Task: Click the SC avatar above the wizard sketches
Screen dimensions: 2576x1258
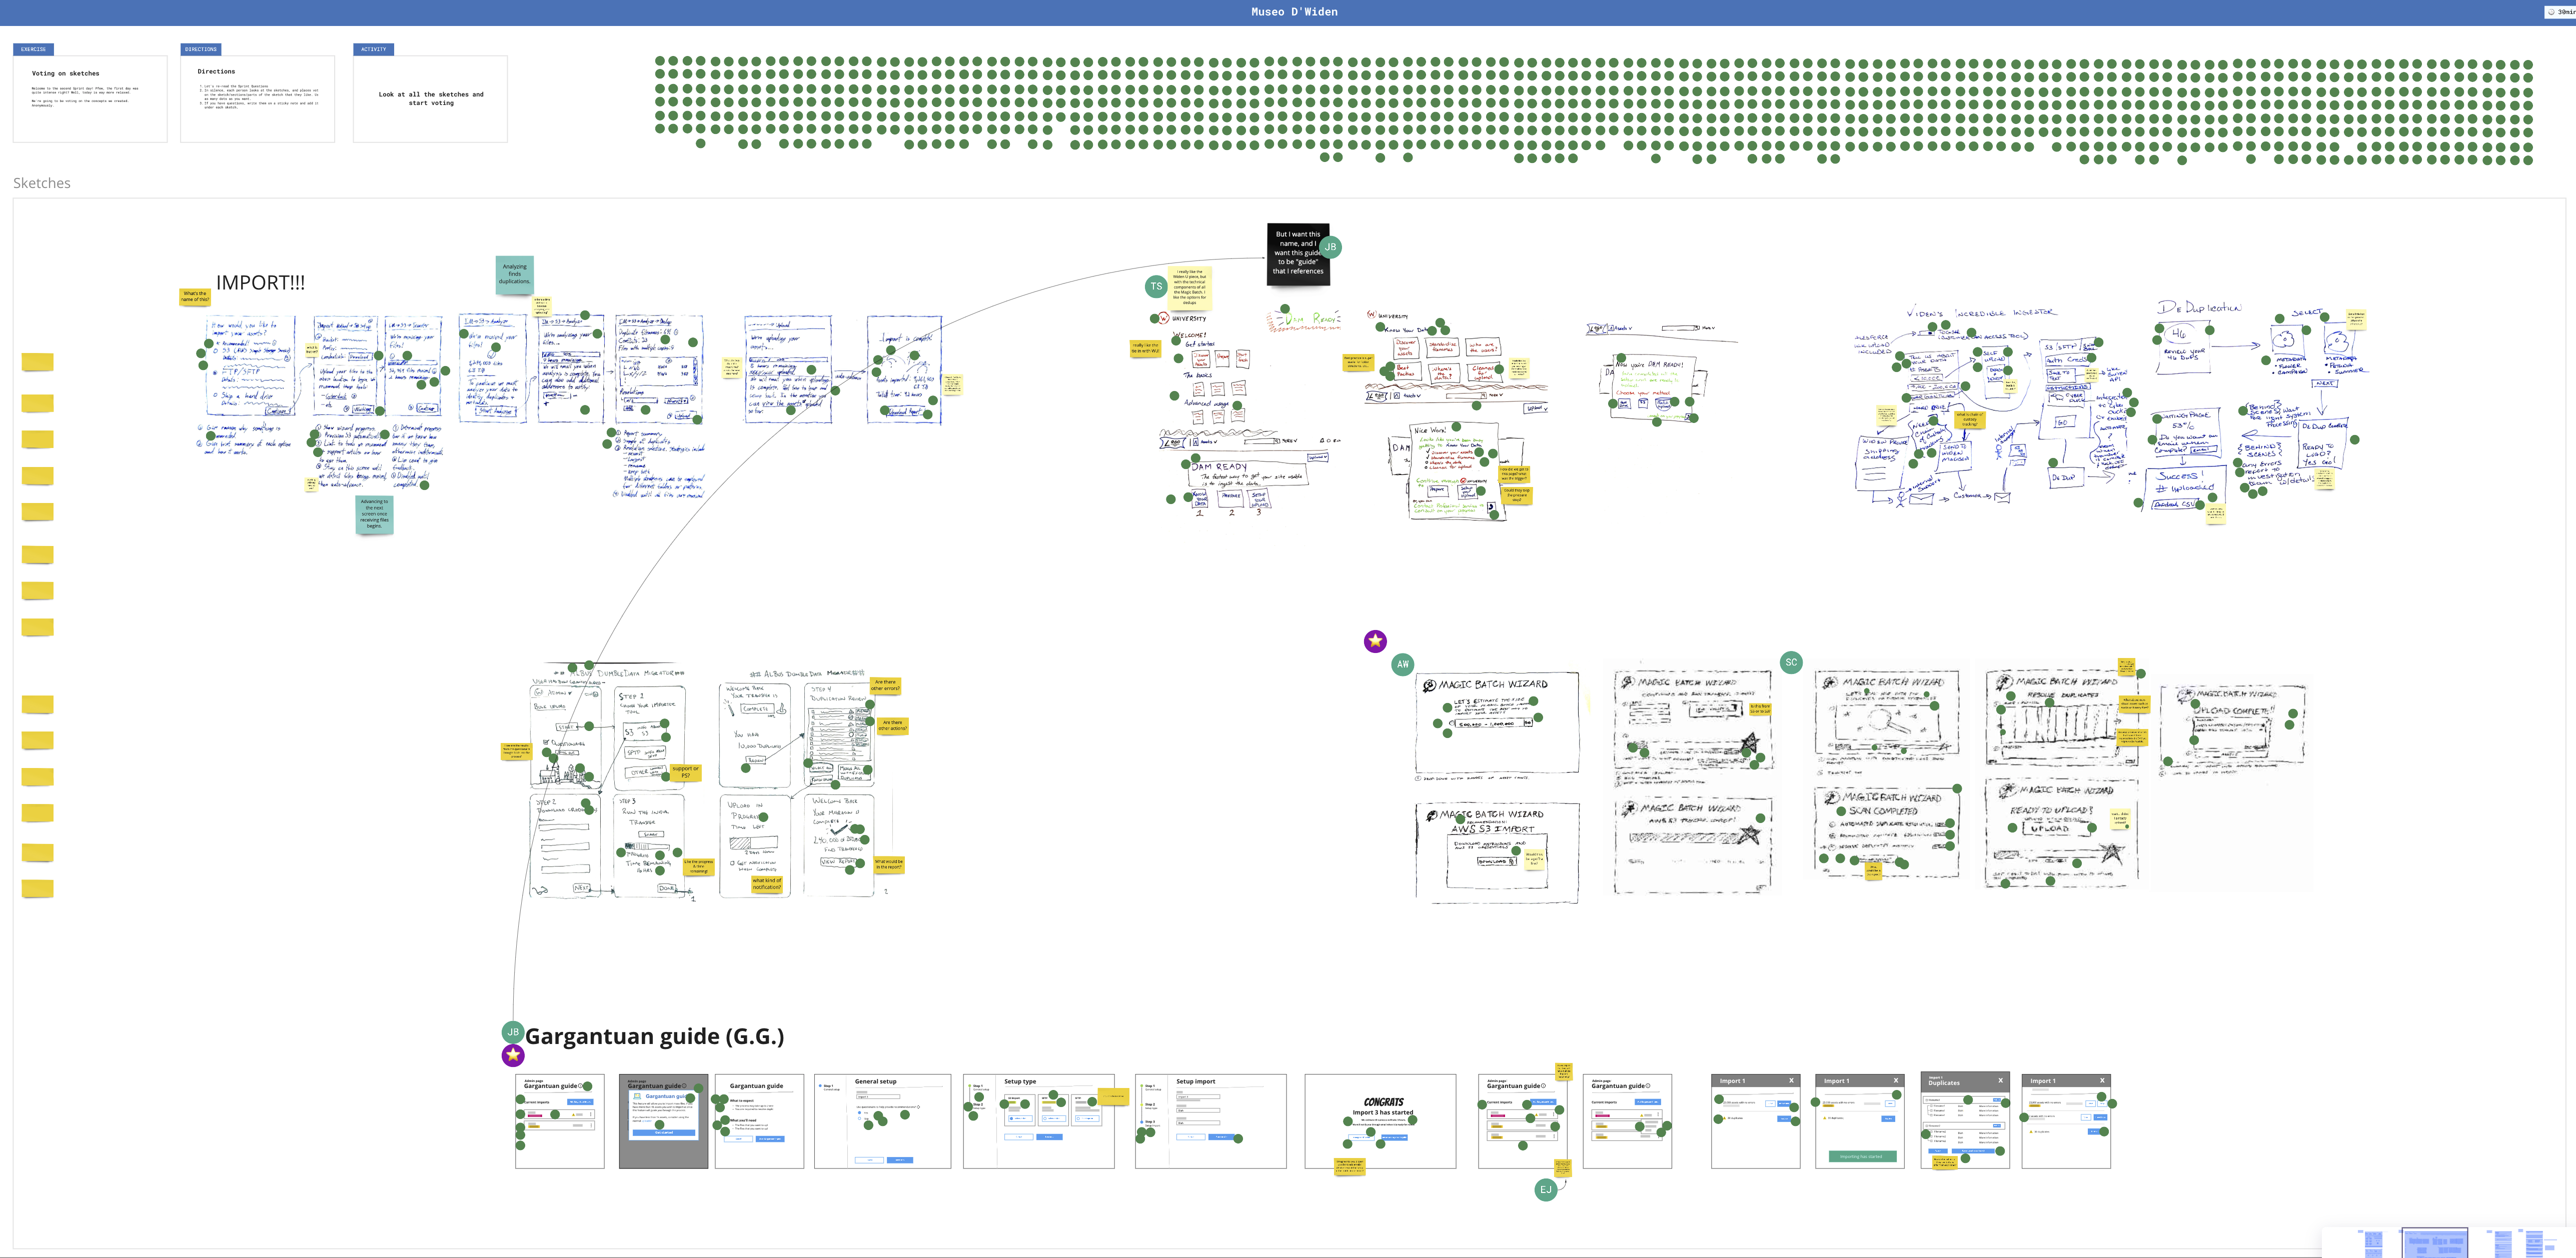Action: click(x=1791, y=662)
